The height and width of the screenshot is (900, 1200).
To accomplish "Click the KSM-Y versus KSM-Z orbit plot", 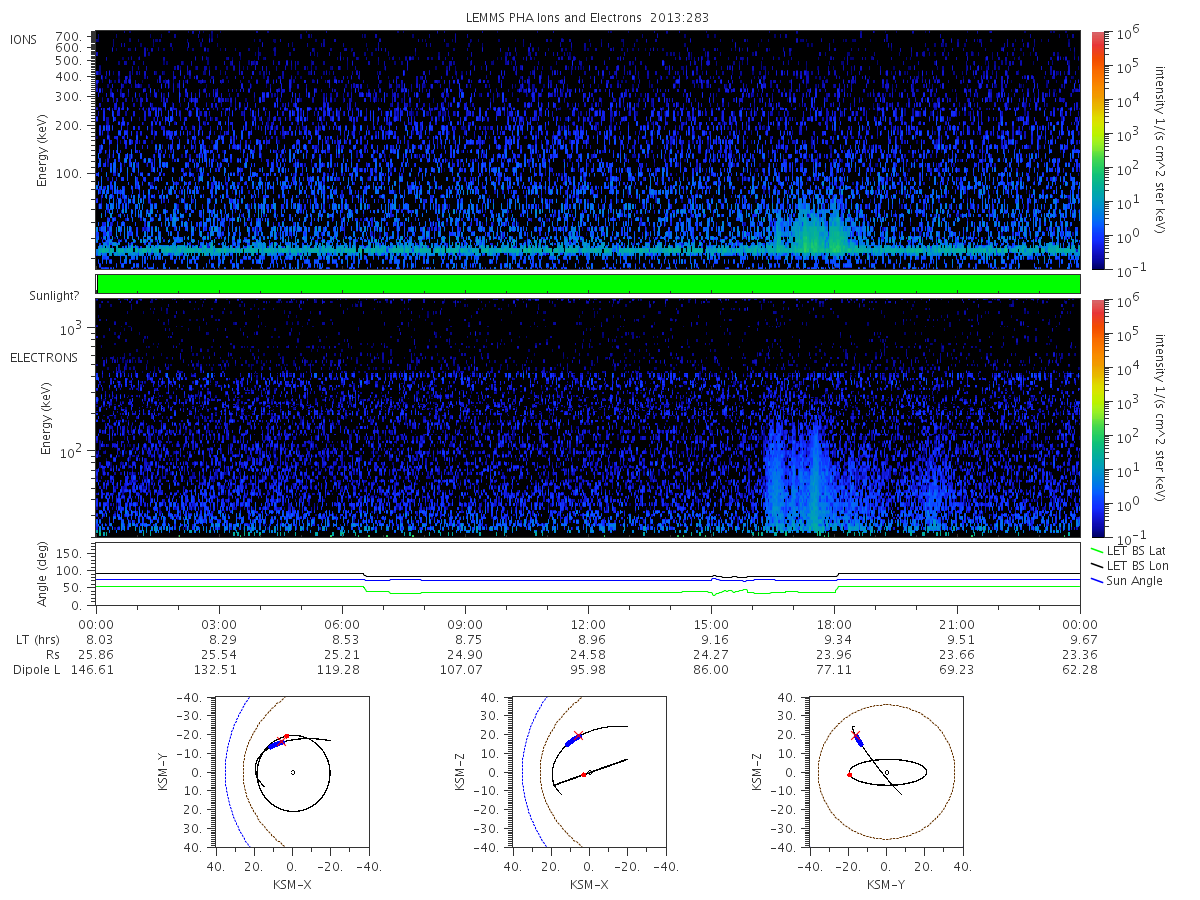I will [x=886, y=772].
